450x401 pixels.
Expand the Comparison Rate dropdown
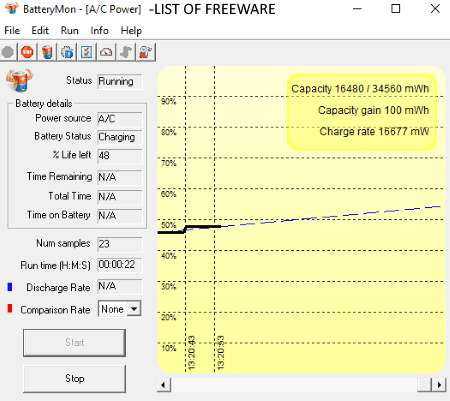tap(134, 309)
